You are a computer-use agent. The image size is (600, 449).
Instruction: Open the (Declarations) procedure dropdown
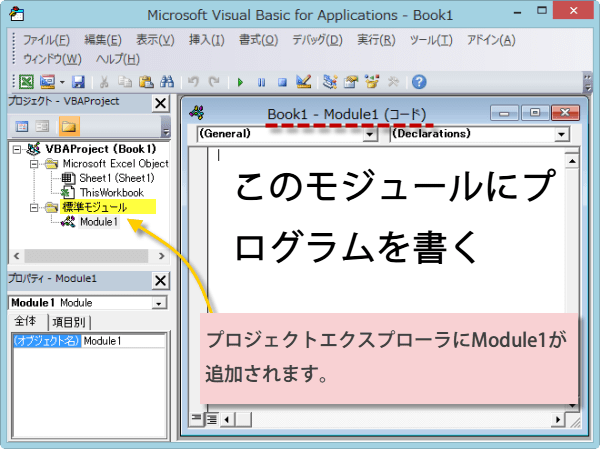click(561, 133)
